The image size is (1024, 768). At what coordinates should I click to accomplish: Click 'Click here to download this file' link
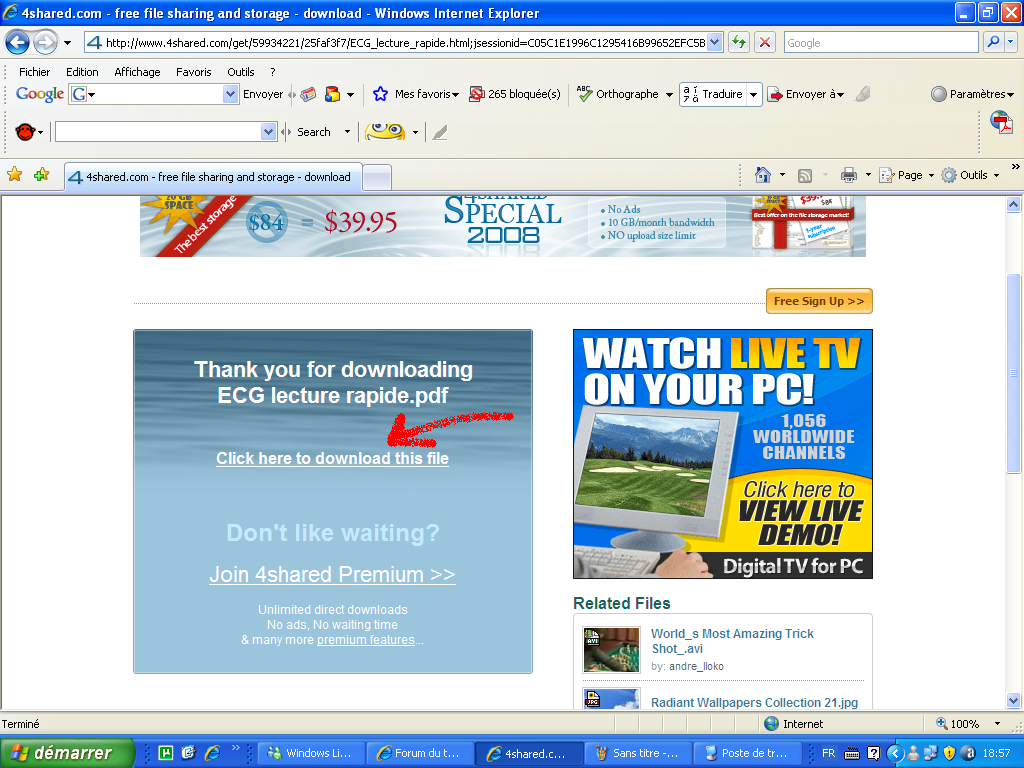tap(332, 458)
